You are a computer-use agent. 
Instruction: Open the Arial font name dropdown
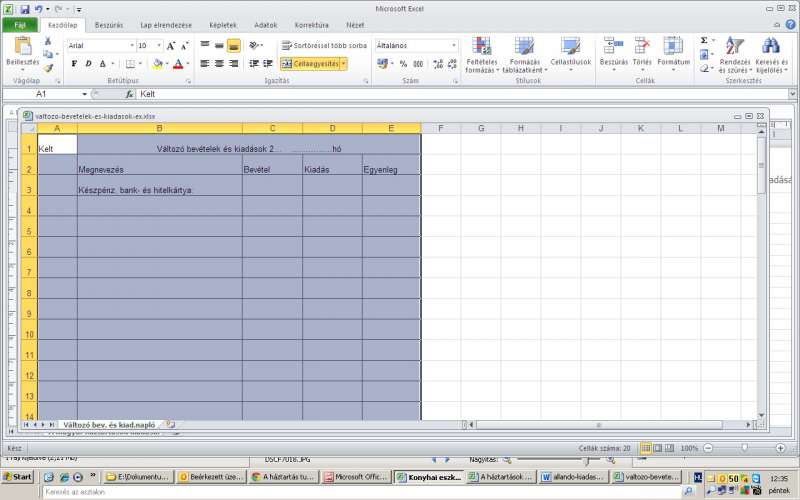(132, 45)
